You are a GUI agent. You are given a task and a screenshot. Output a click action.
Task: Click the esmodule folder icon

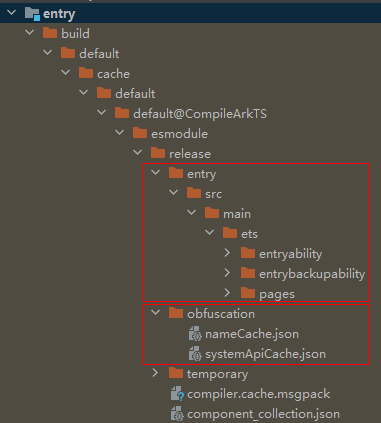tap(140, 133)
